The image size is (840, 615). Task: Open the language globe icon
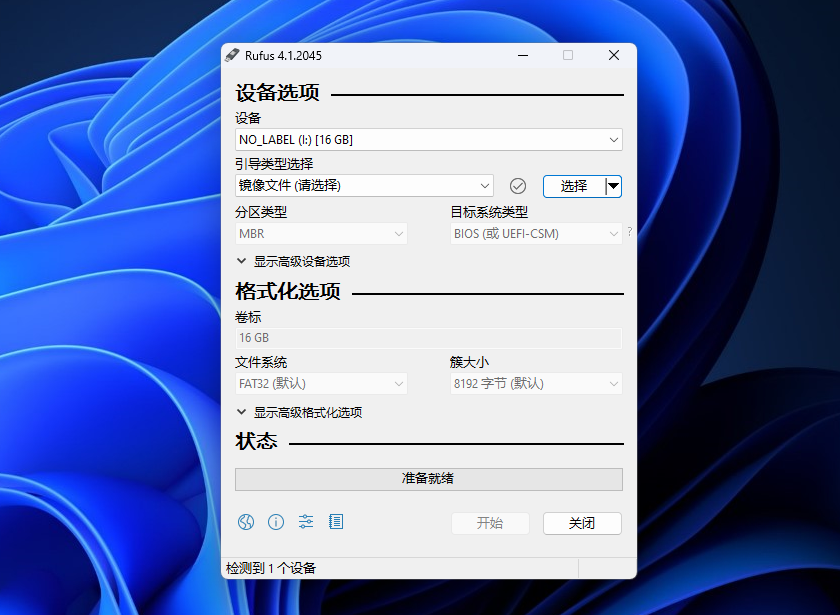tap(246, 522)
